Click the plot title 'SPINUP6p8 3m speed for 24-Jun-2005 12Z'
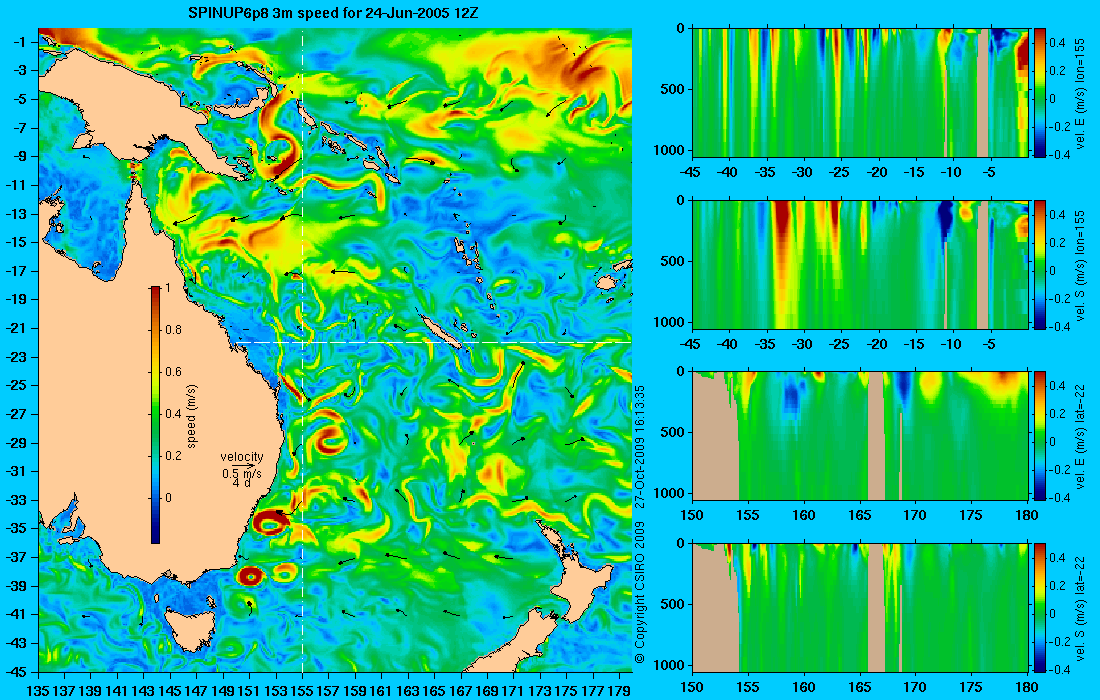The width and height of the screenshot is (1100, 700). click(334, 12)
